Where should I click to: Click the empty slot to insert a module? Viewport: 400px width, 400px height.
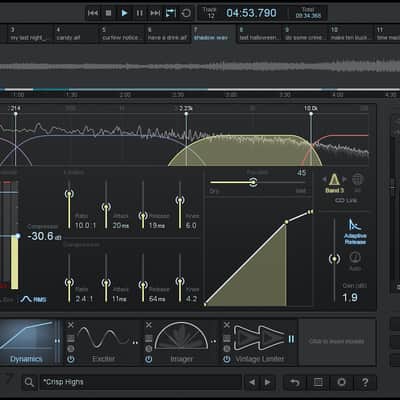click(x=337, y=342)
